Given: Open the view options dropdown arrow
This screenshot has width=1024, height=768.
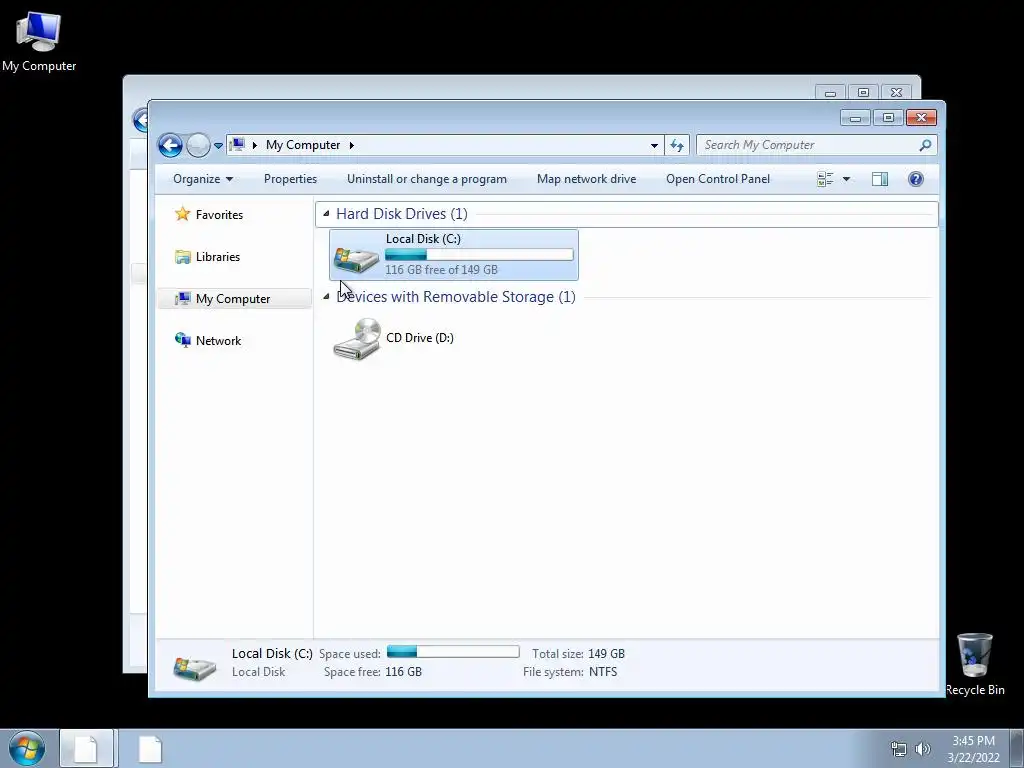Looking at the screenshot, I should click(846, 179).
